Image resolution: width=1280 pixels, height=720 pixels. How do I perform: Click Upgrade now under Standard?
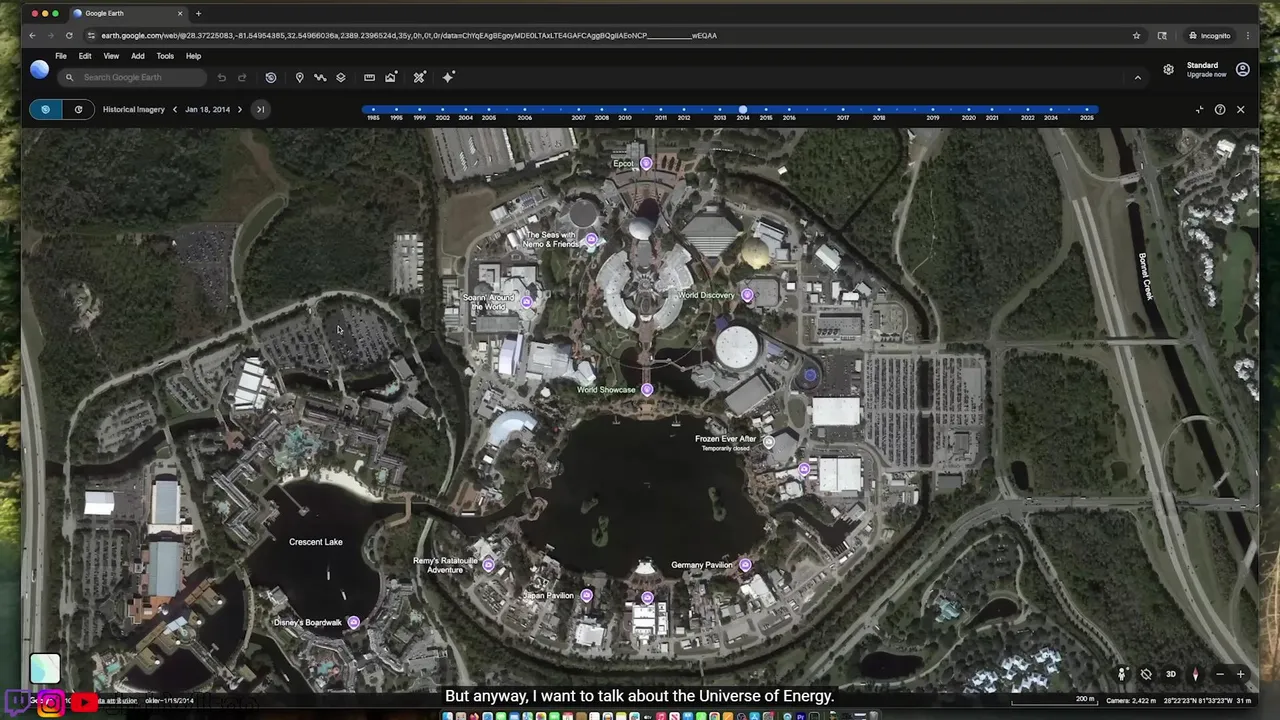click(x=1206, y=74)
